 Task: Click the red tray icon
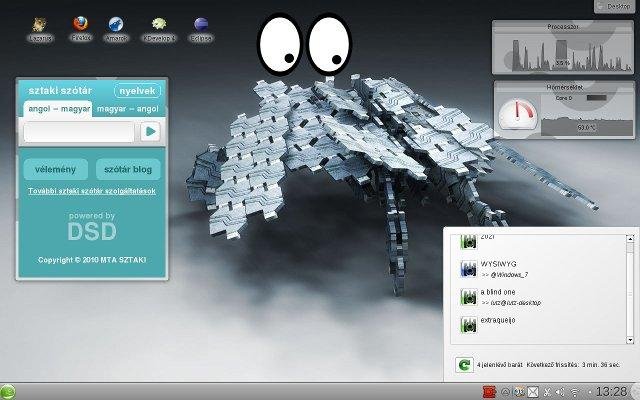489,392
